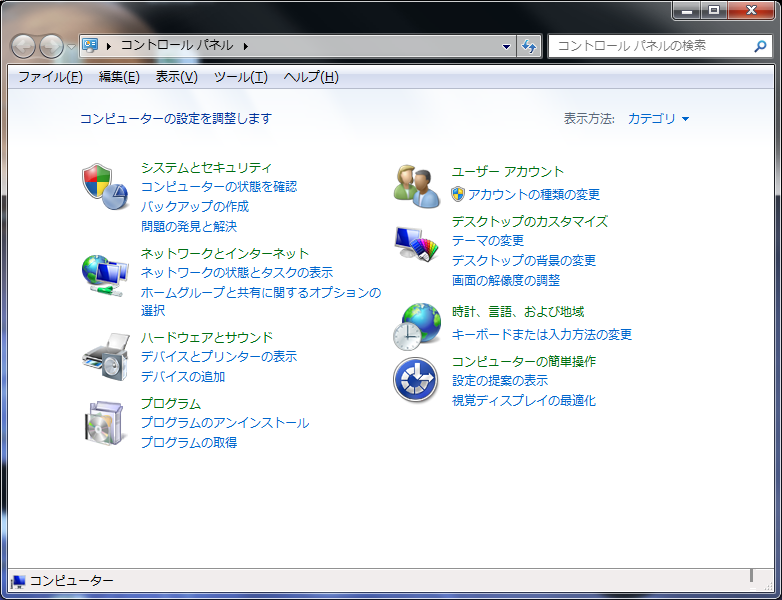This screenshot has height=600, width=782.
Task: Click the コントロール パネルの検索 search field
Action: [650, 46]
